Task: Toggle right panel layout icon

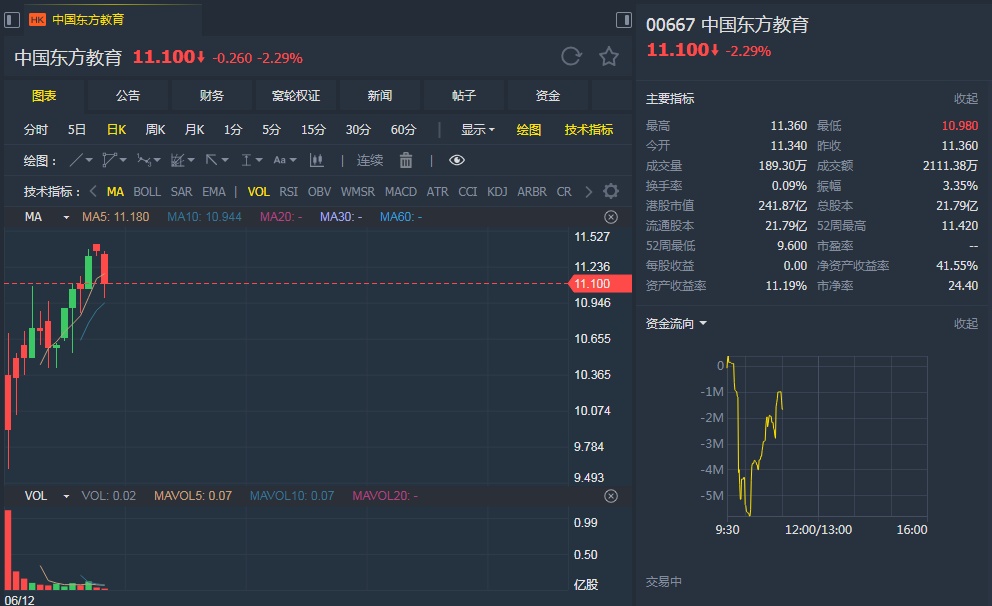Action: (624, 20)
